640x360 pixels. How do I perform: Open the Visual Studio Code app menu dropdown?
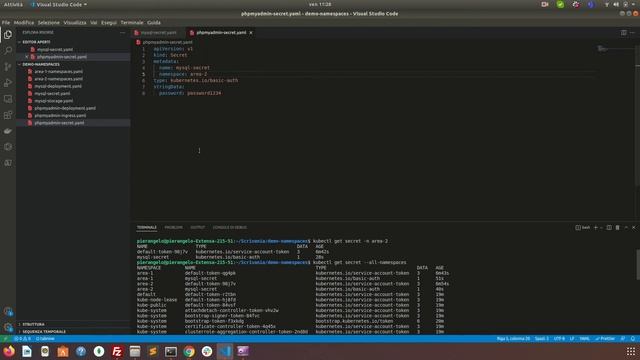coord(59,4)
